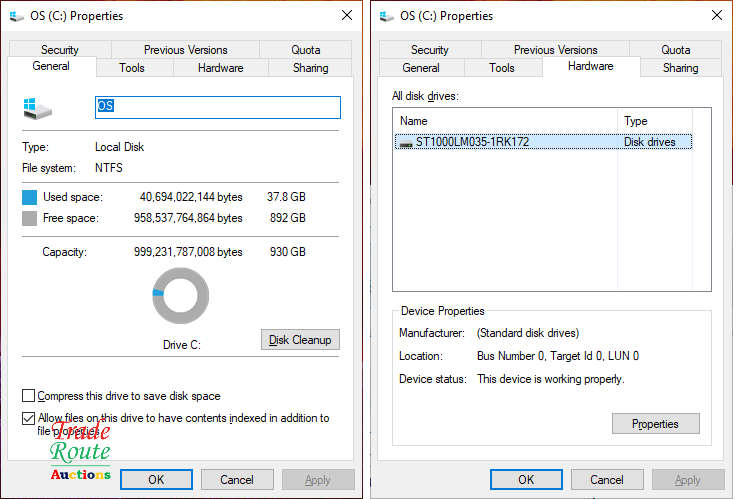Click the blue Used space color swatch

click(x=30, y=197)
